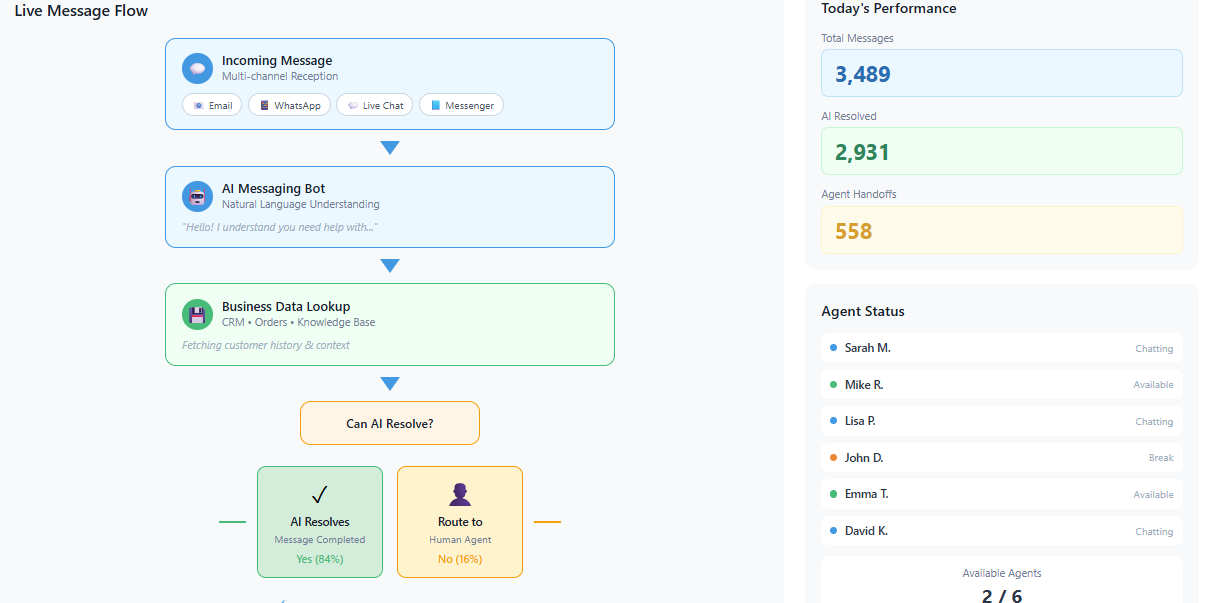
Task: Click the AI Messaging Bot robot icon
Action: [x=197, y=196]
